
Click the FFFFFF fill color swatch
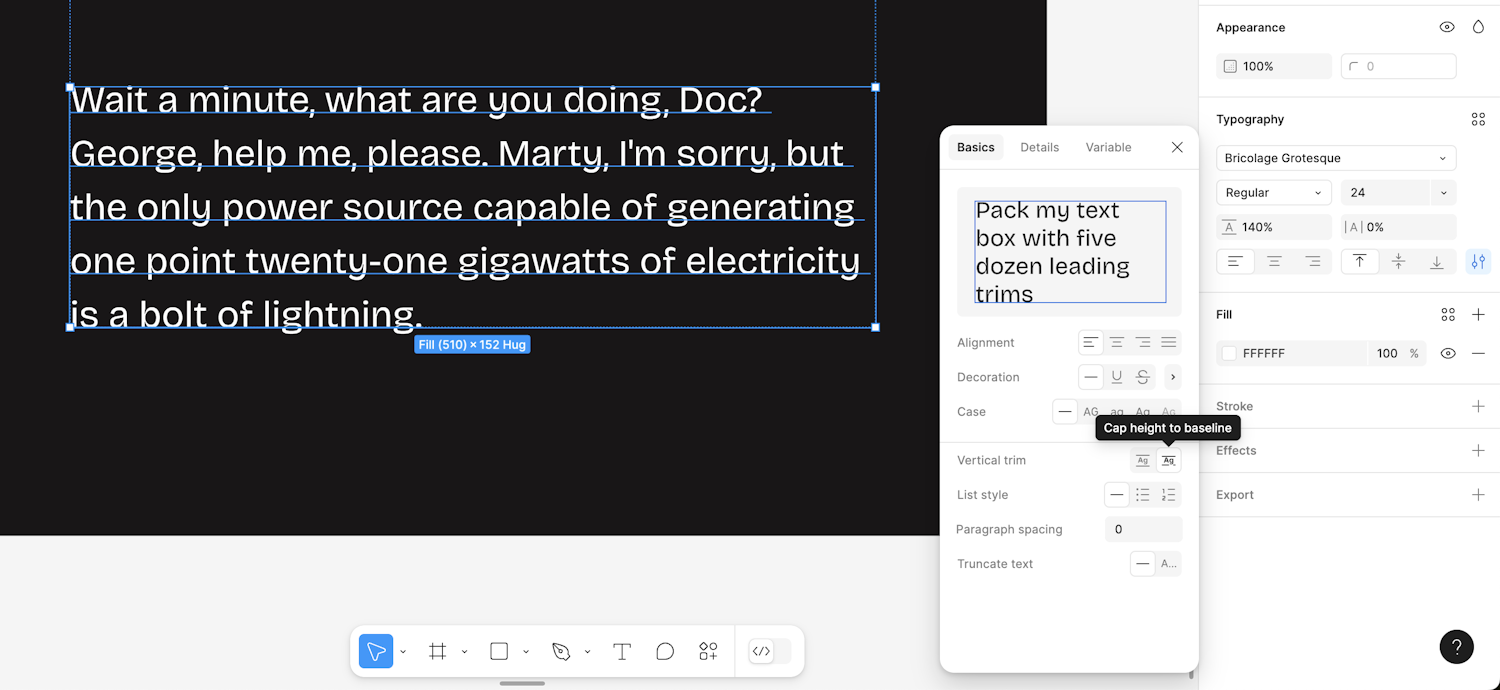click(x=1230, y=353)
